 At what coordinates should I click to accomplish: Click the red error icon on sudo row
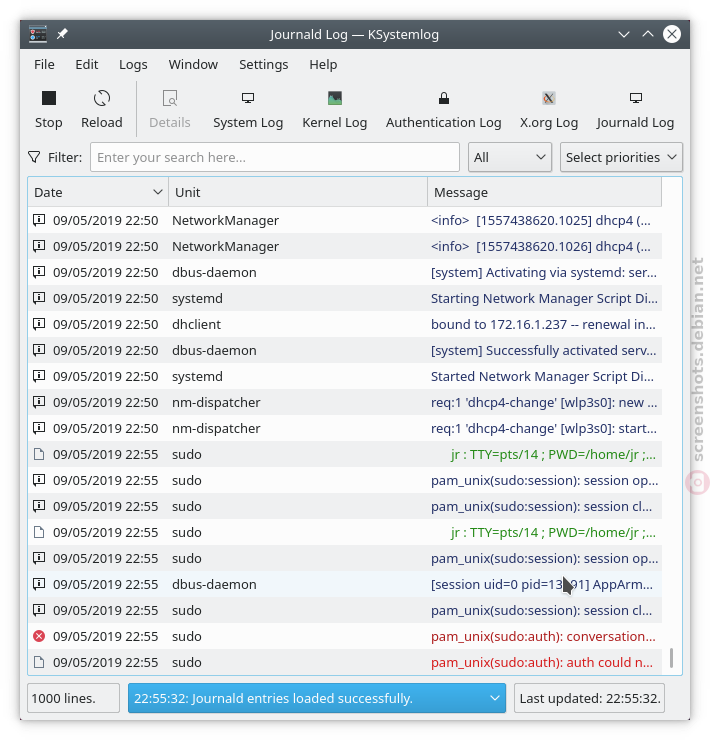(x=39, y=636)
